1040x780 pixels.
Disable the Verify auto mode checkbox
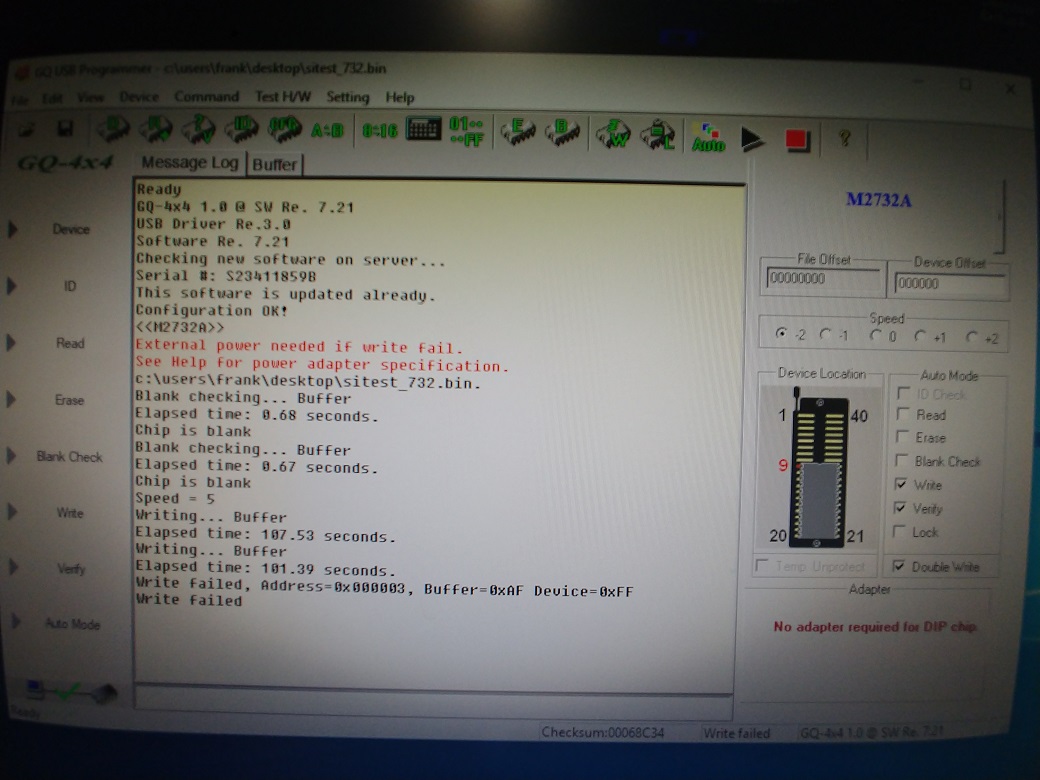pyautogui.click(x=903, y=509)
